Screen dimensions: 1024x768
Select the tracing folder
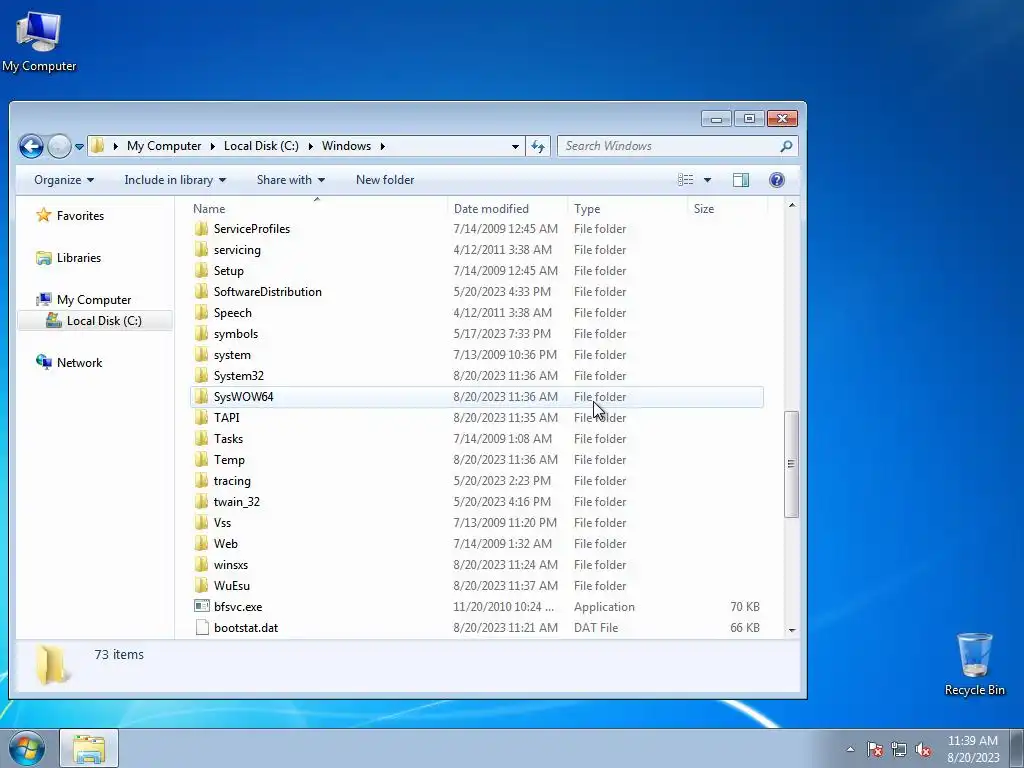(232, 481)
